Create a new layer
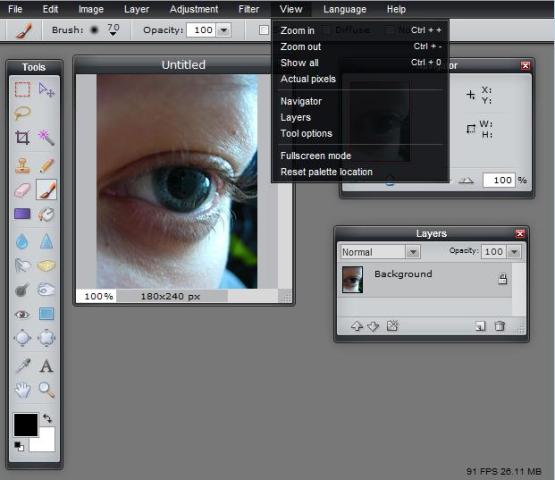The height and width of the screenshot is (480, 555). coord(480,326)
